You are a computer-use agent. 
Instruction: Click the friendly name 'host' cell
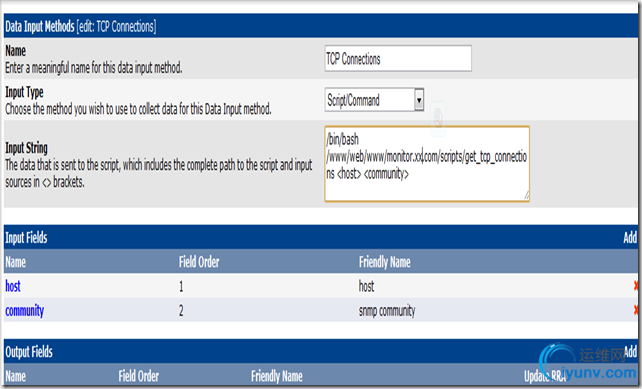point(366,286)
